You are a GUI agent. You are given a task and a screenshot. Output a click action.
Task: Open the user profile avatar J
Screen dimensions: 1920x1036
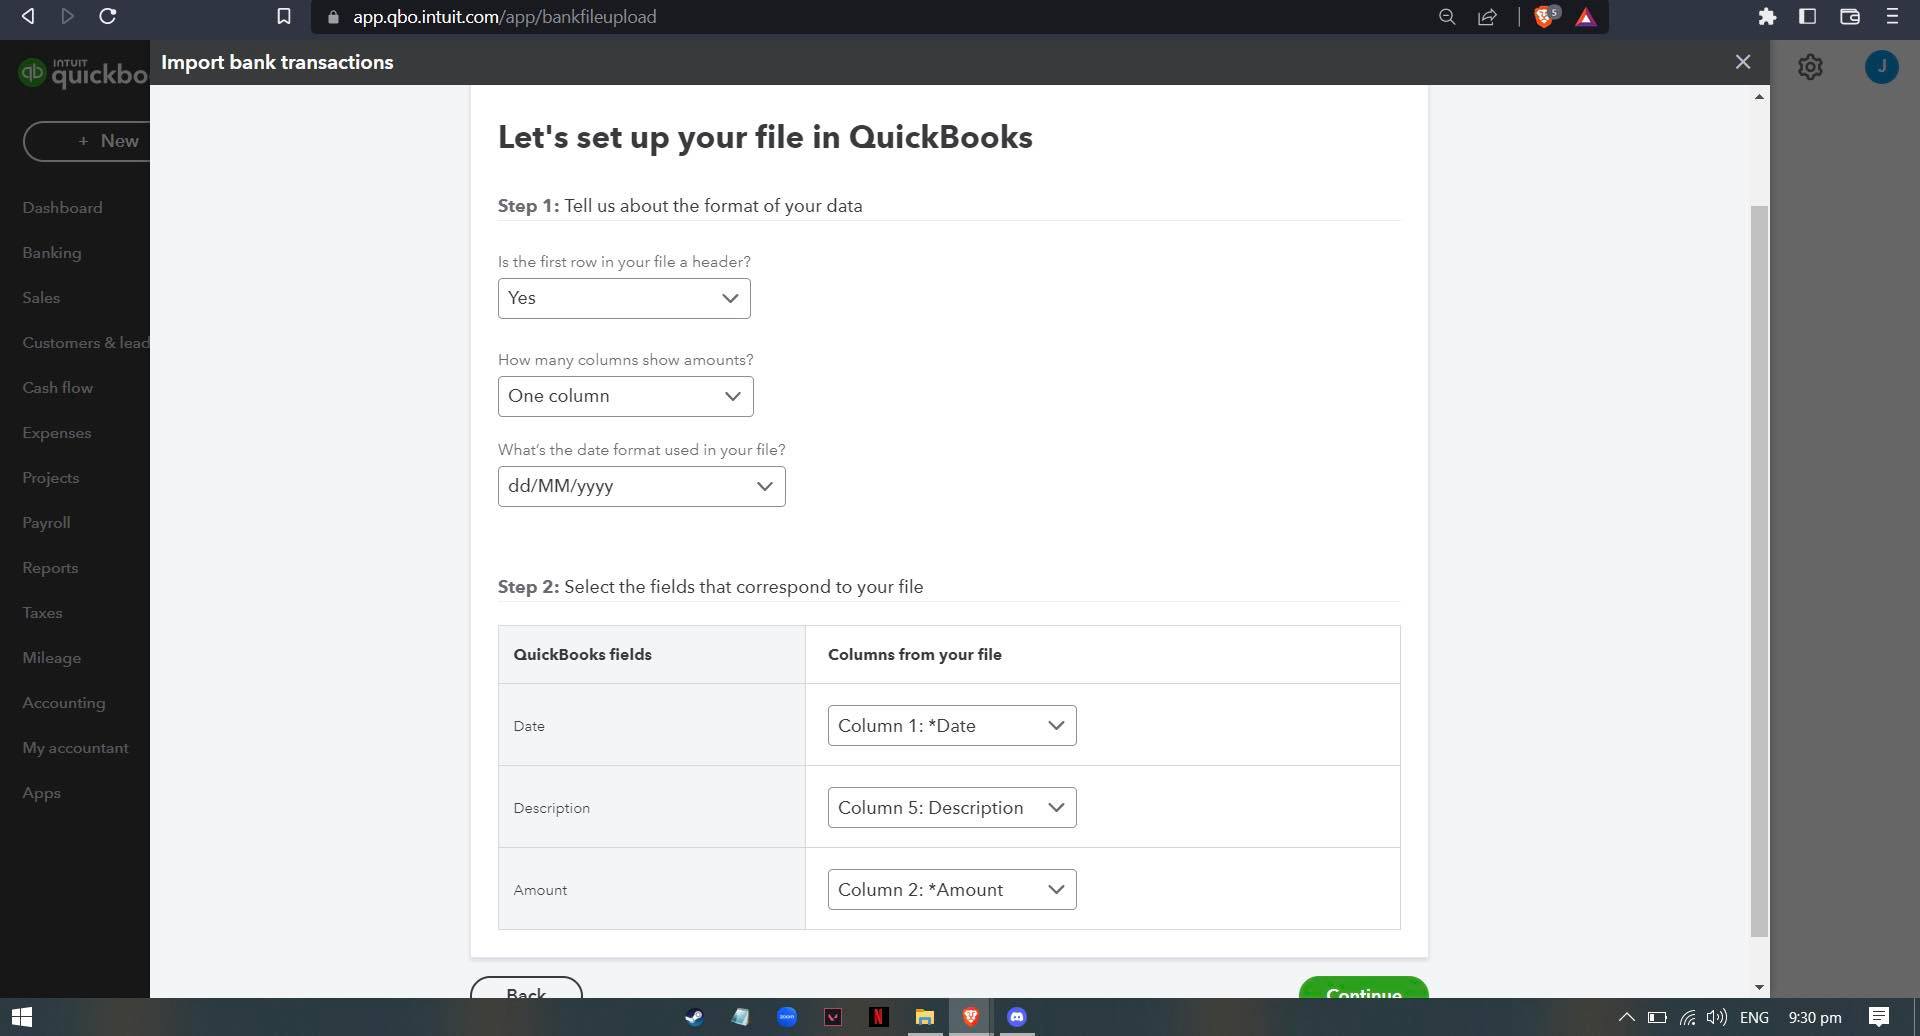tap(1881, 67)
